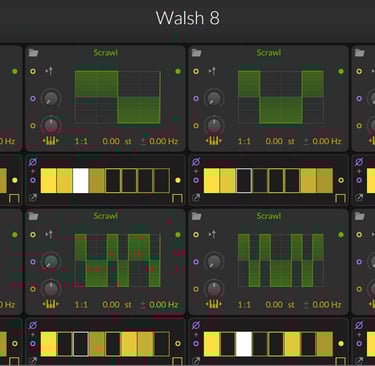Image resolution: width=375 pixels, height=366 pixels.
Task: Click the square pulse-shape icon on the Steps module under top-right Scrawl
Action: 340,198
